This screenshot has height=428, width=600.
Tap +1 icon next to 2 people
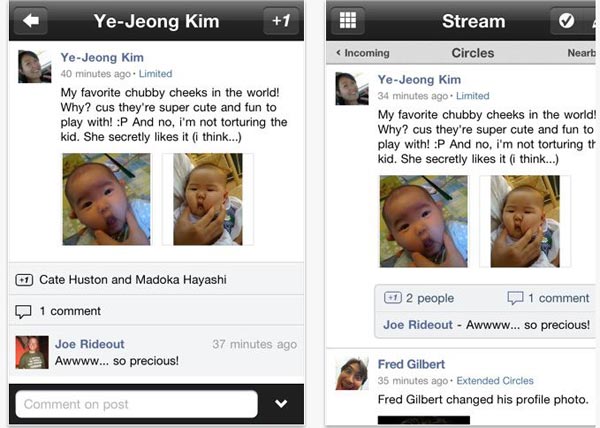click(393, 298)
